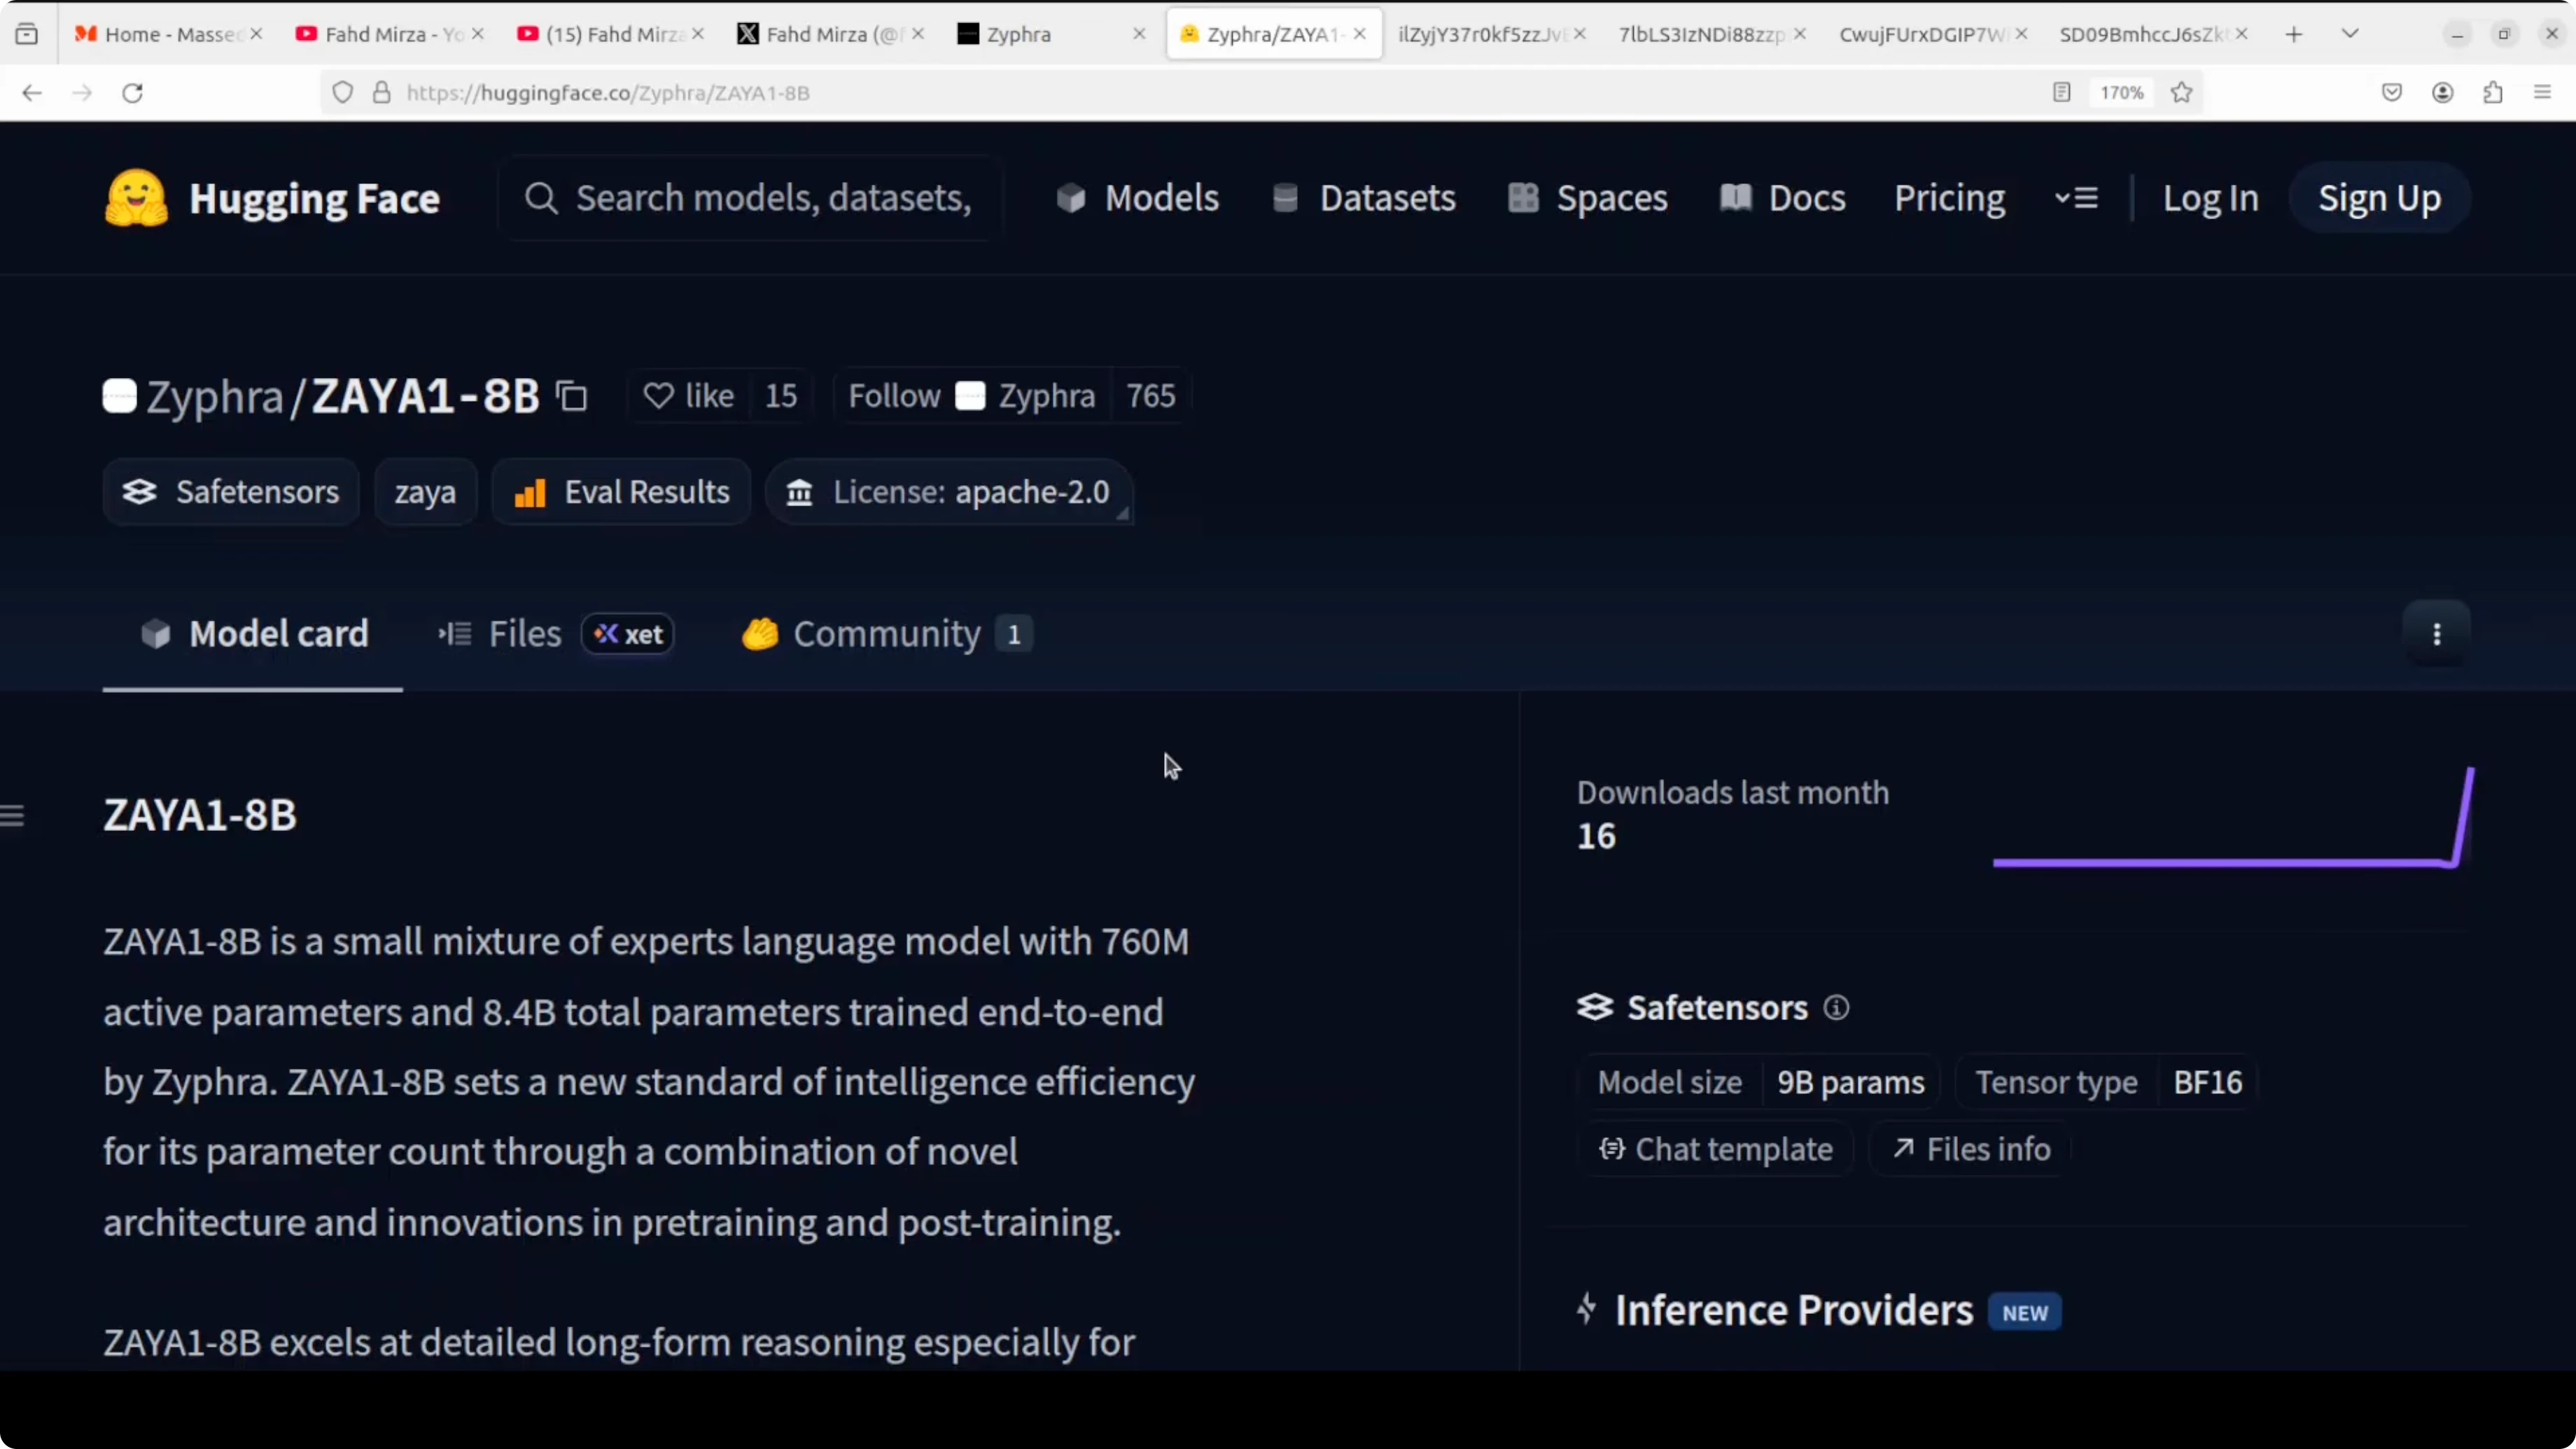2576x1449 pixels.
Task: Open recent browsing tab overview icon
Action: [x=27, y=34]
